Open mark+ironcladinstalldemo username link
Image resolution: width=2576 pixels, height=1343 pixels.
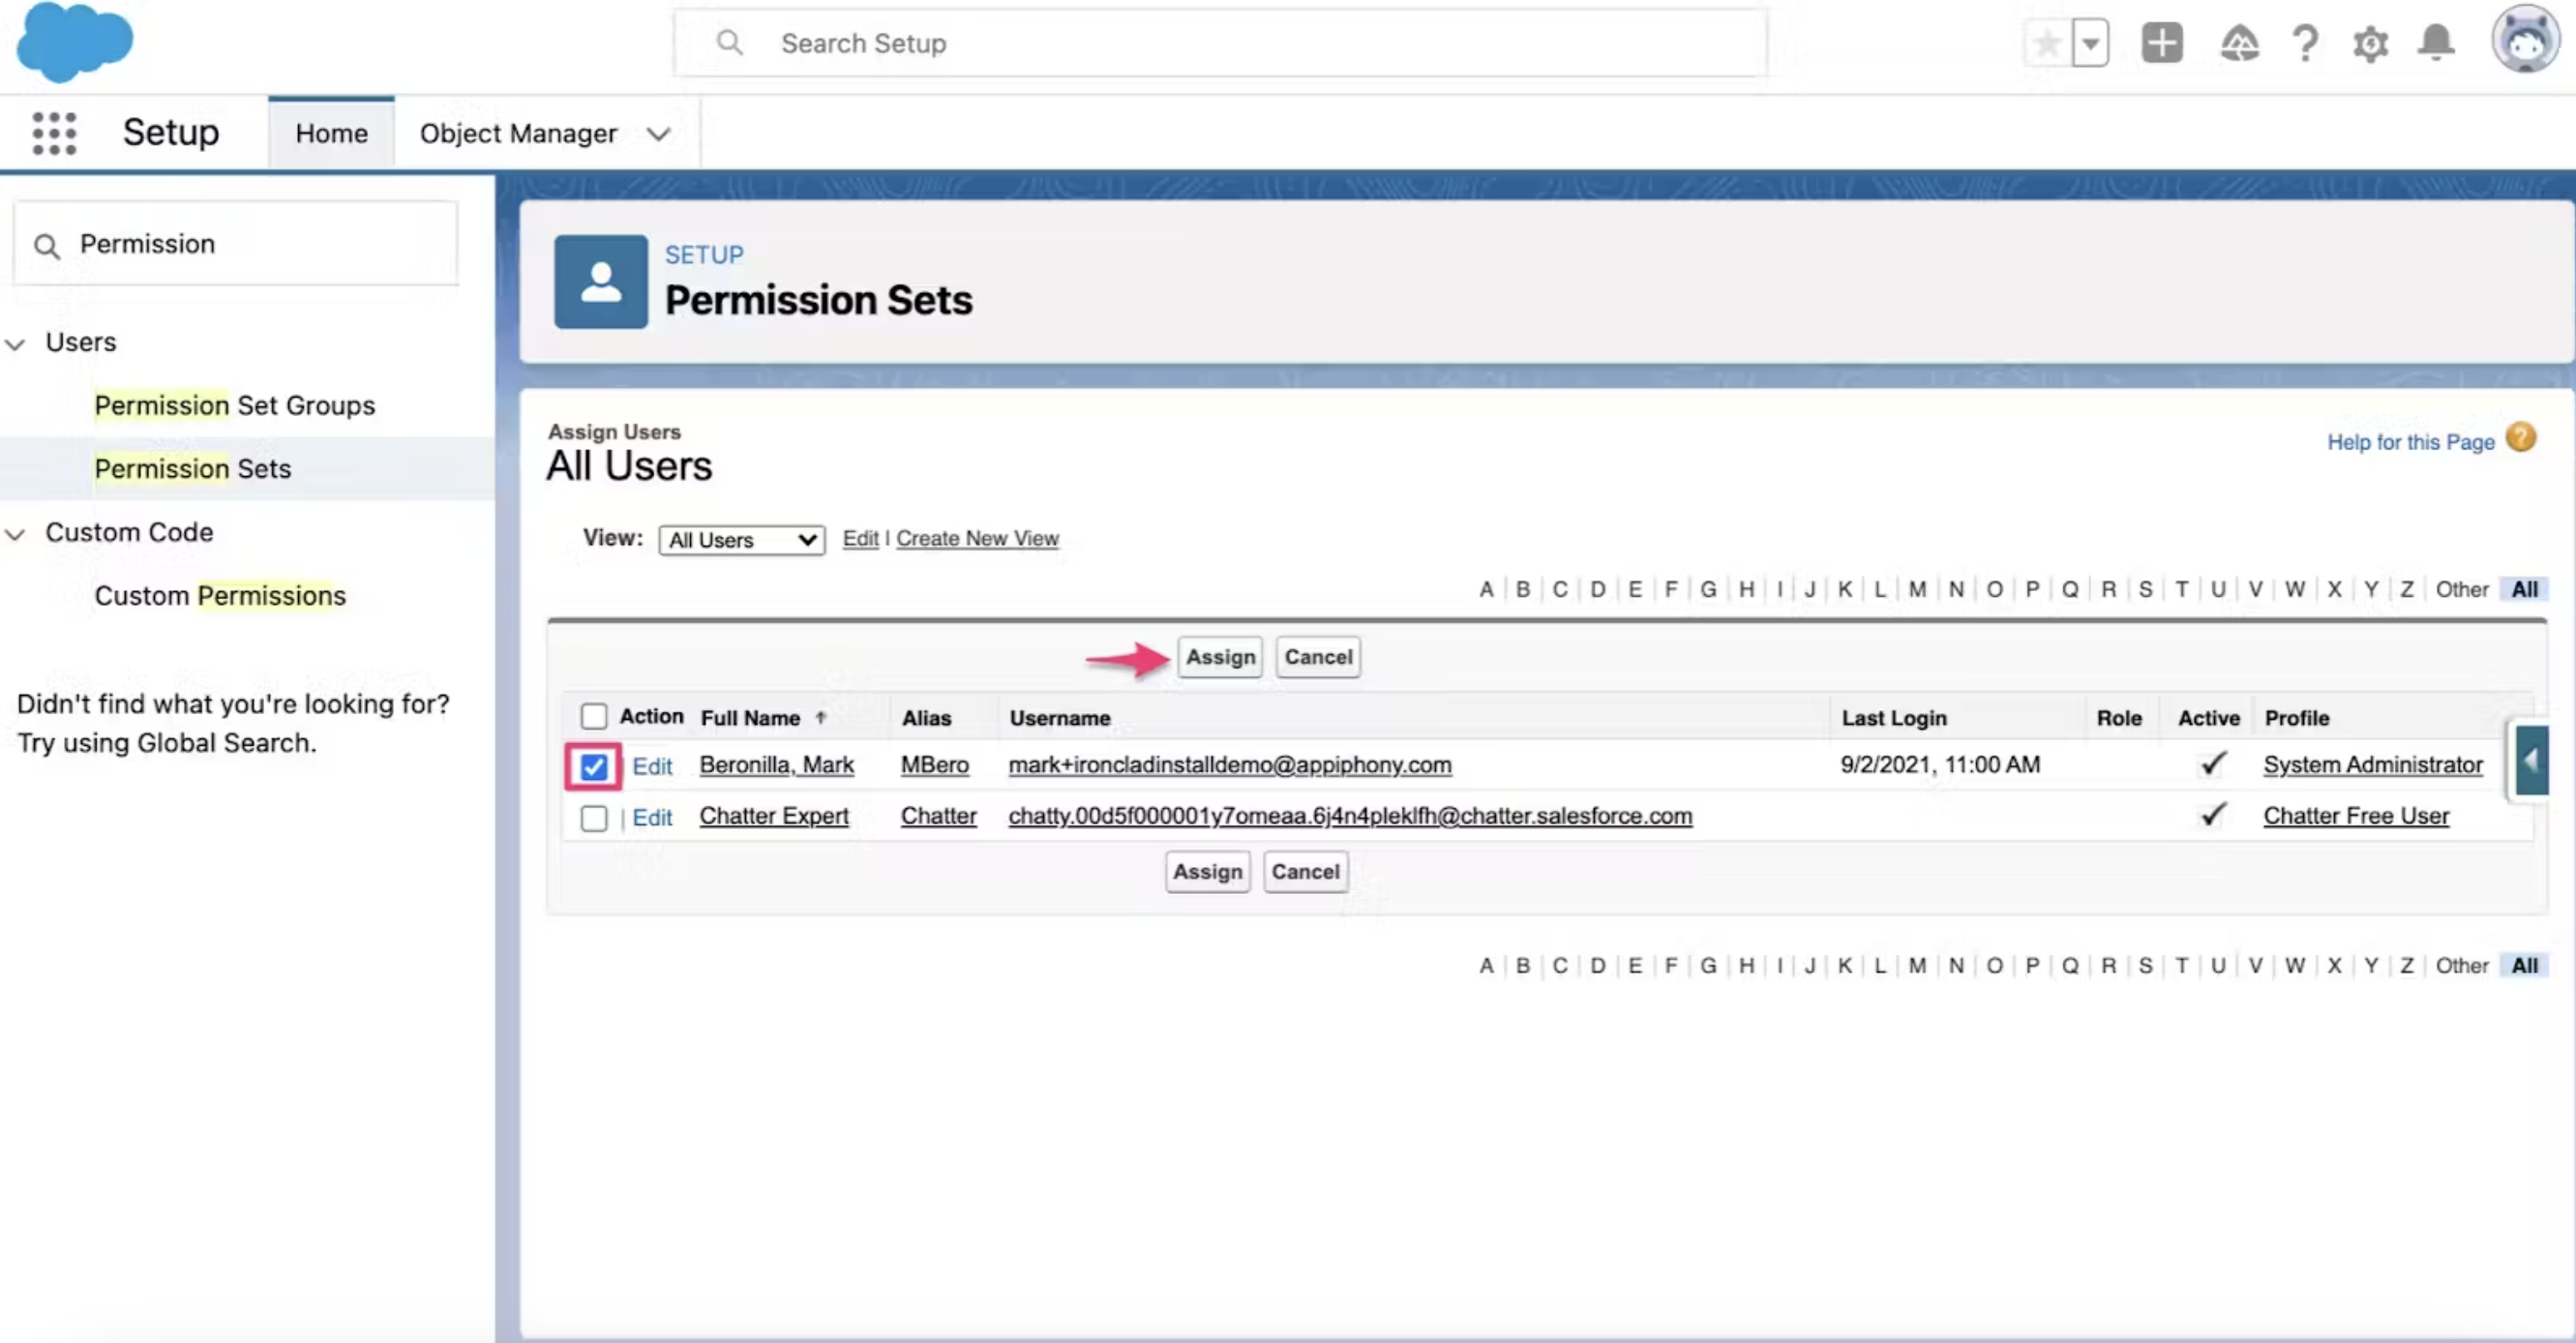[1230, 765]
